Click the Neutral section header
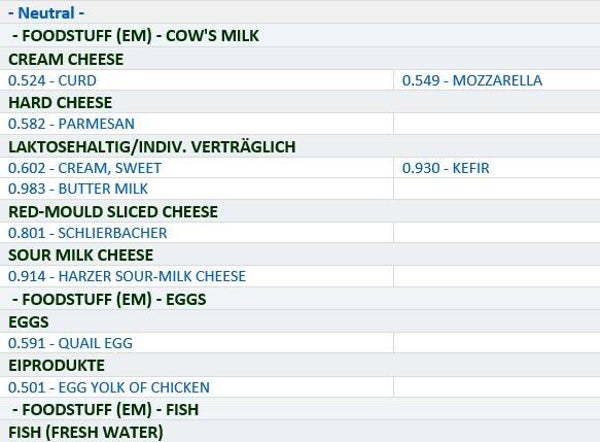The image size is (600, 442). (46, 13)
